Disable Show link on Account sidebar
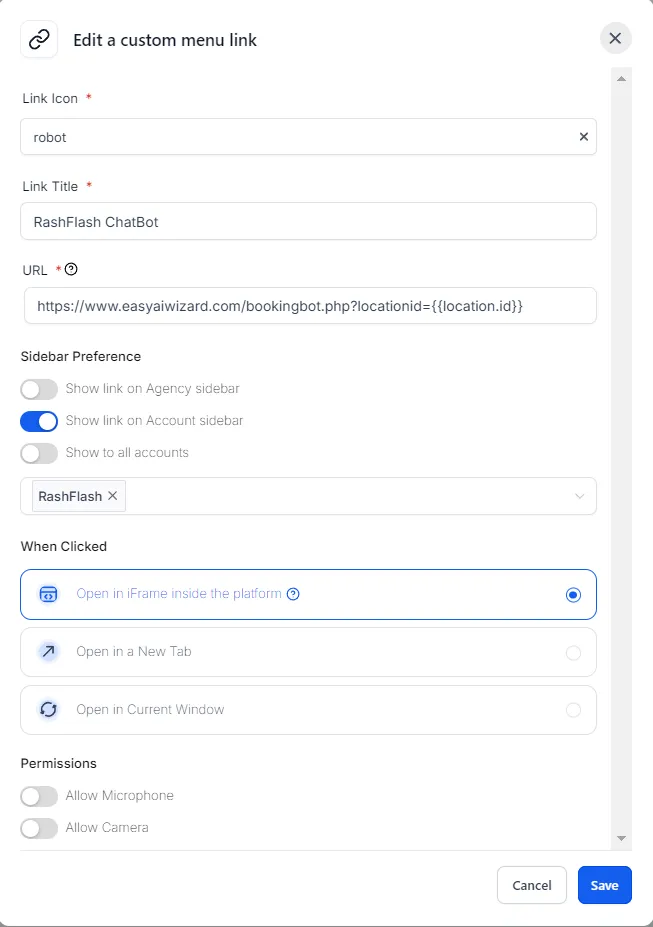 tap(39, 421)
